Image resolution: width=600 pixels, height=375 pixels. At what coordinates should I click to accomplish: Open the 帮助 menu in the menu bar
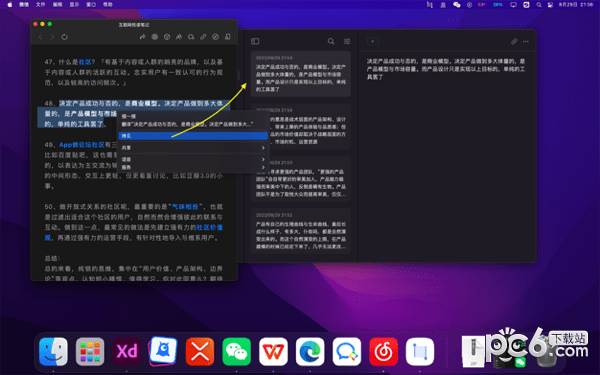[x=108, y=5]
